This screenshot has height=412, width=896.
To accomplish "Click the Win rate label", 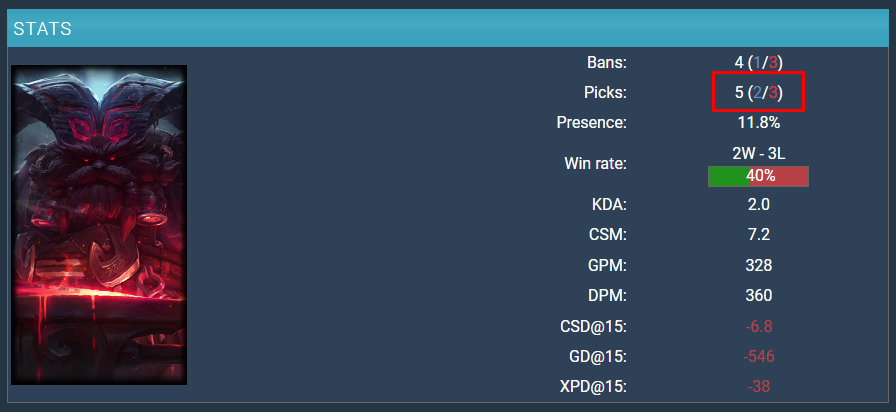I will point(595,163).
